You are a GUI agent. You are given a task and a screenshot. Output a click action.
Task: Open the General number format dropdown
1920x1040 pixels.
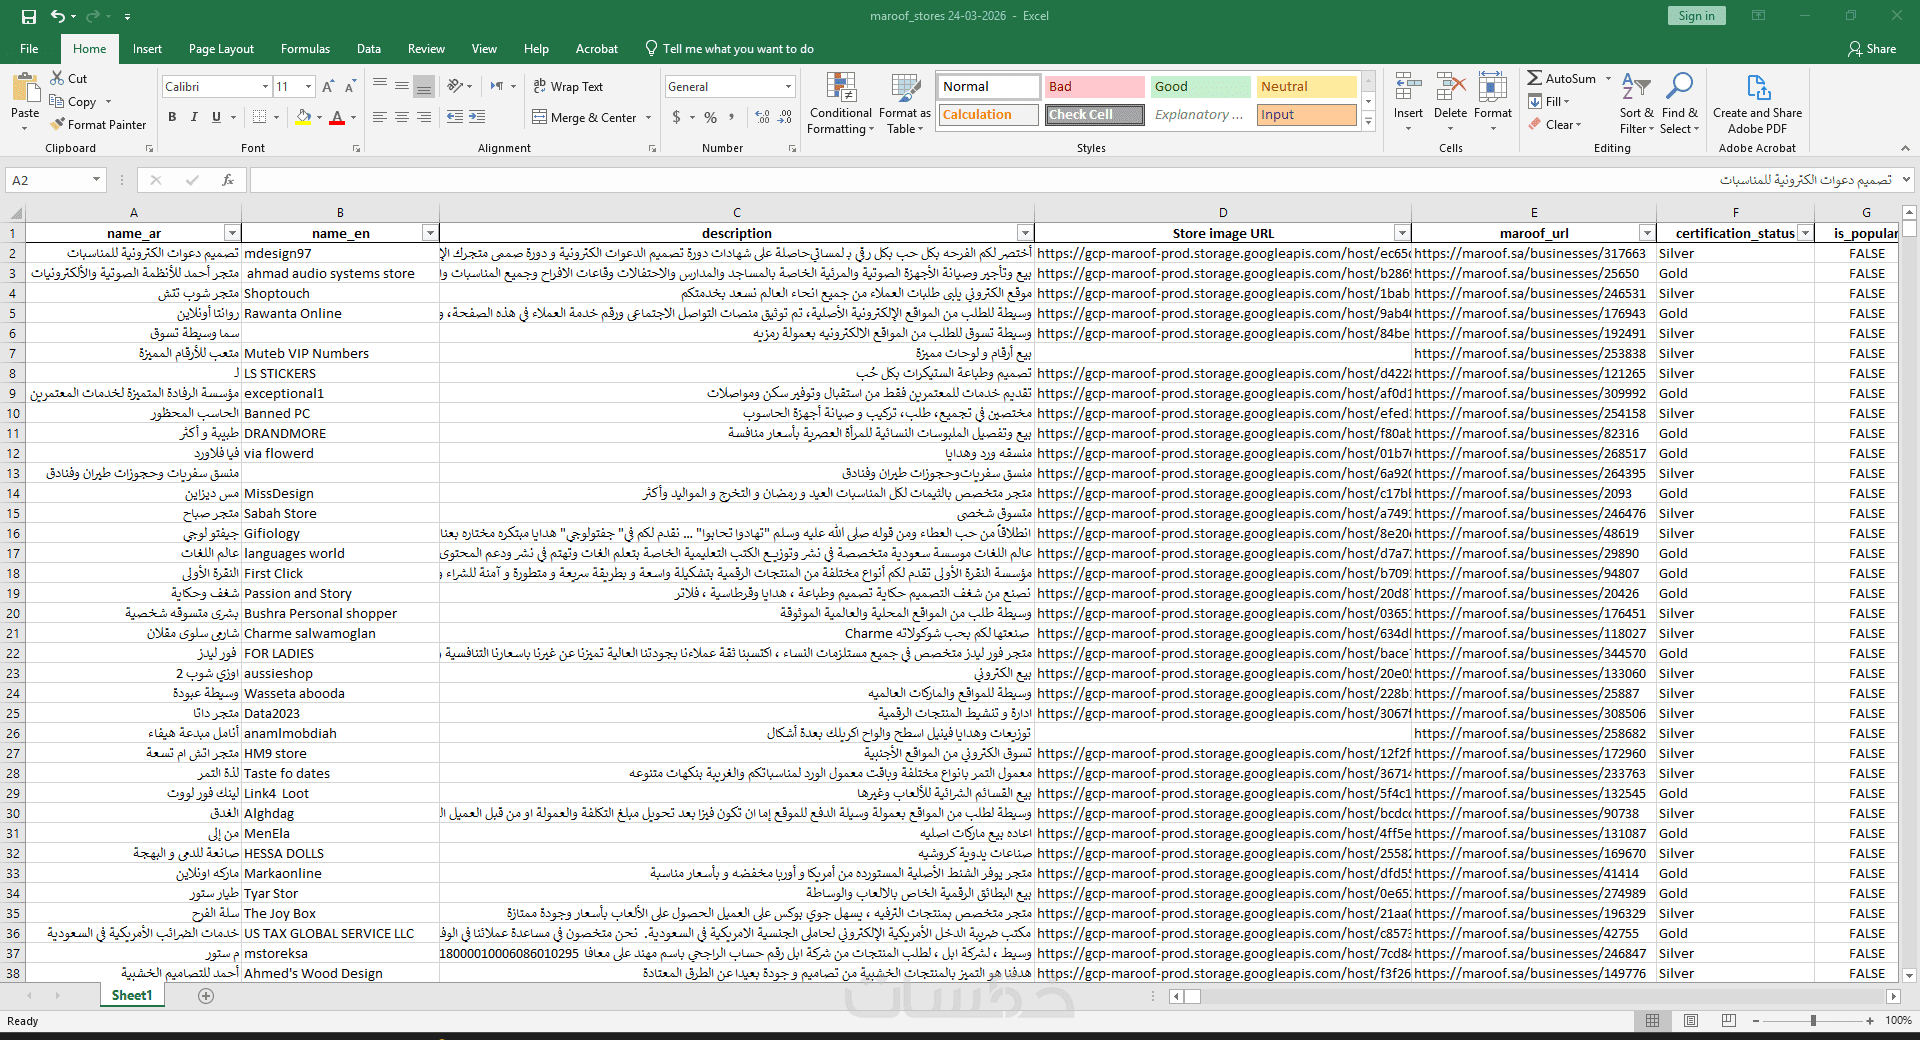click(x=788, y=87)
